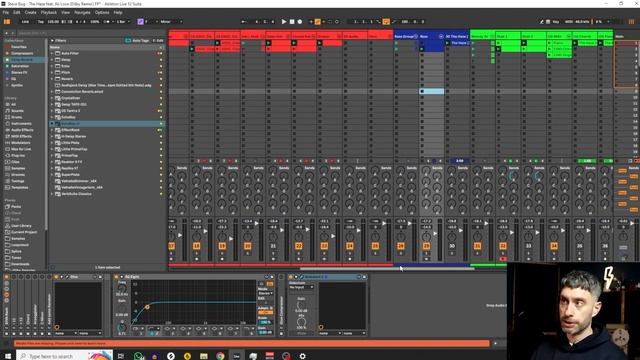Open the Samples library category
The width and height of the screenshot is (640, 360).
pos(18,168)
